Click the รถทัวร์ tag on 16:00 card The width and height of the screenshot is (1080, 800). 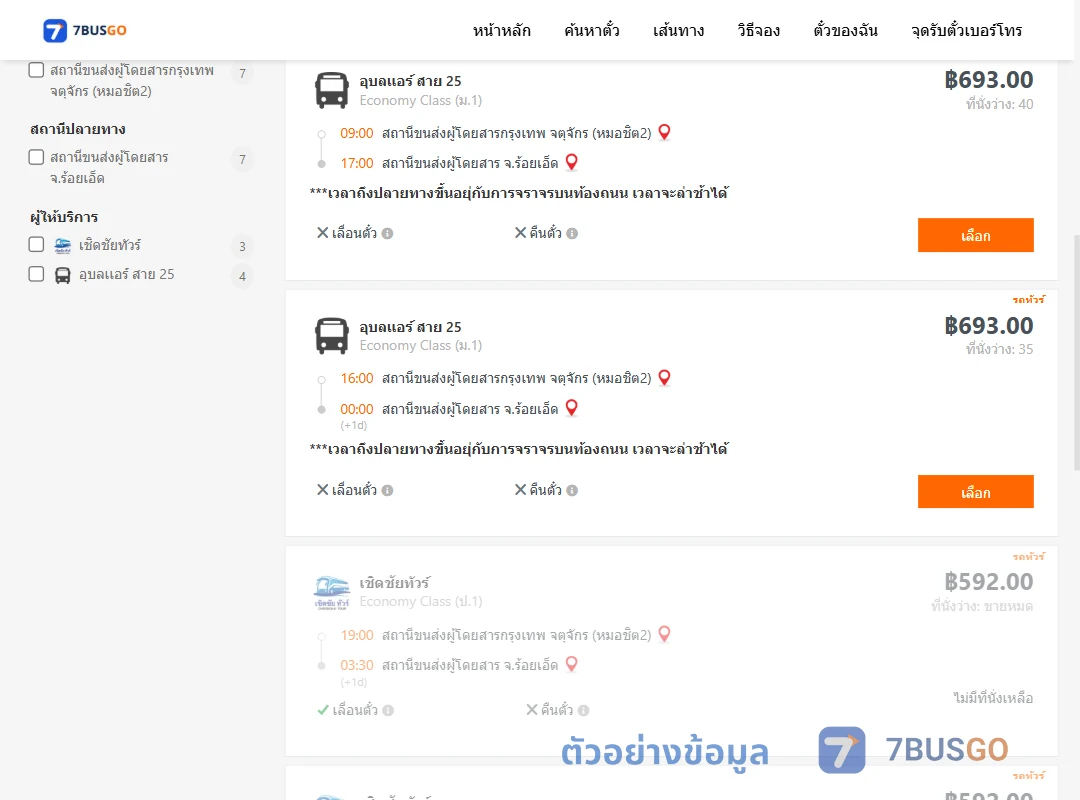coord(1028,300)
